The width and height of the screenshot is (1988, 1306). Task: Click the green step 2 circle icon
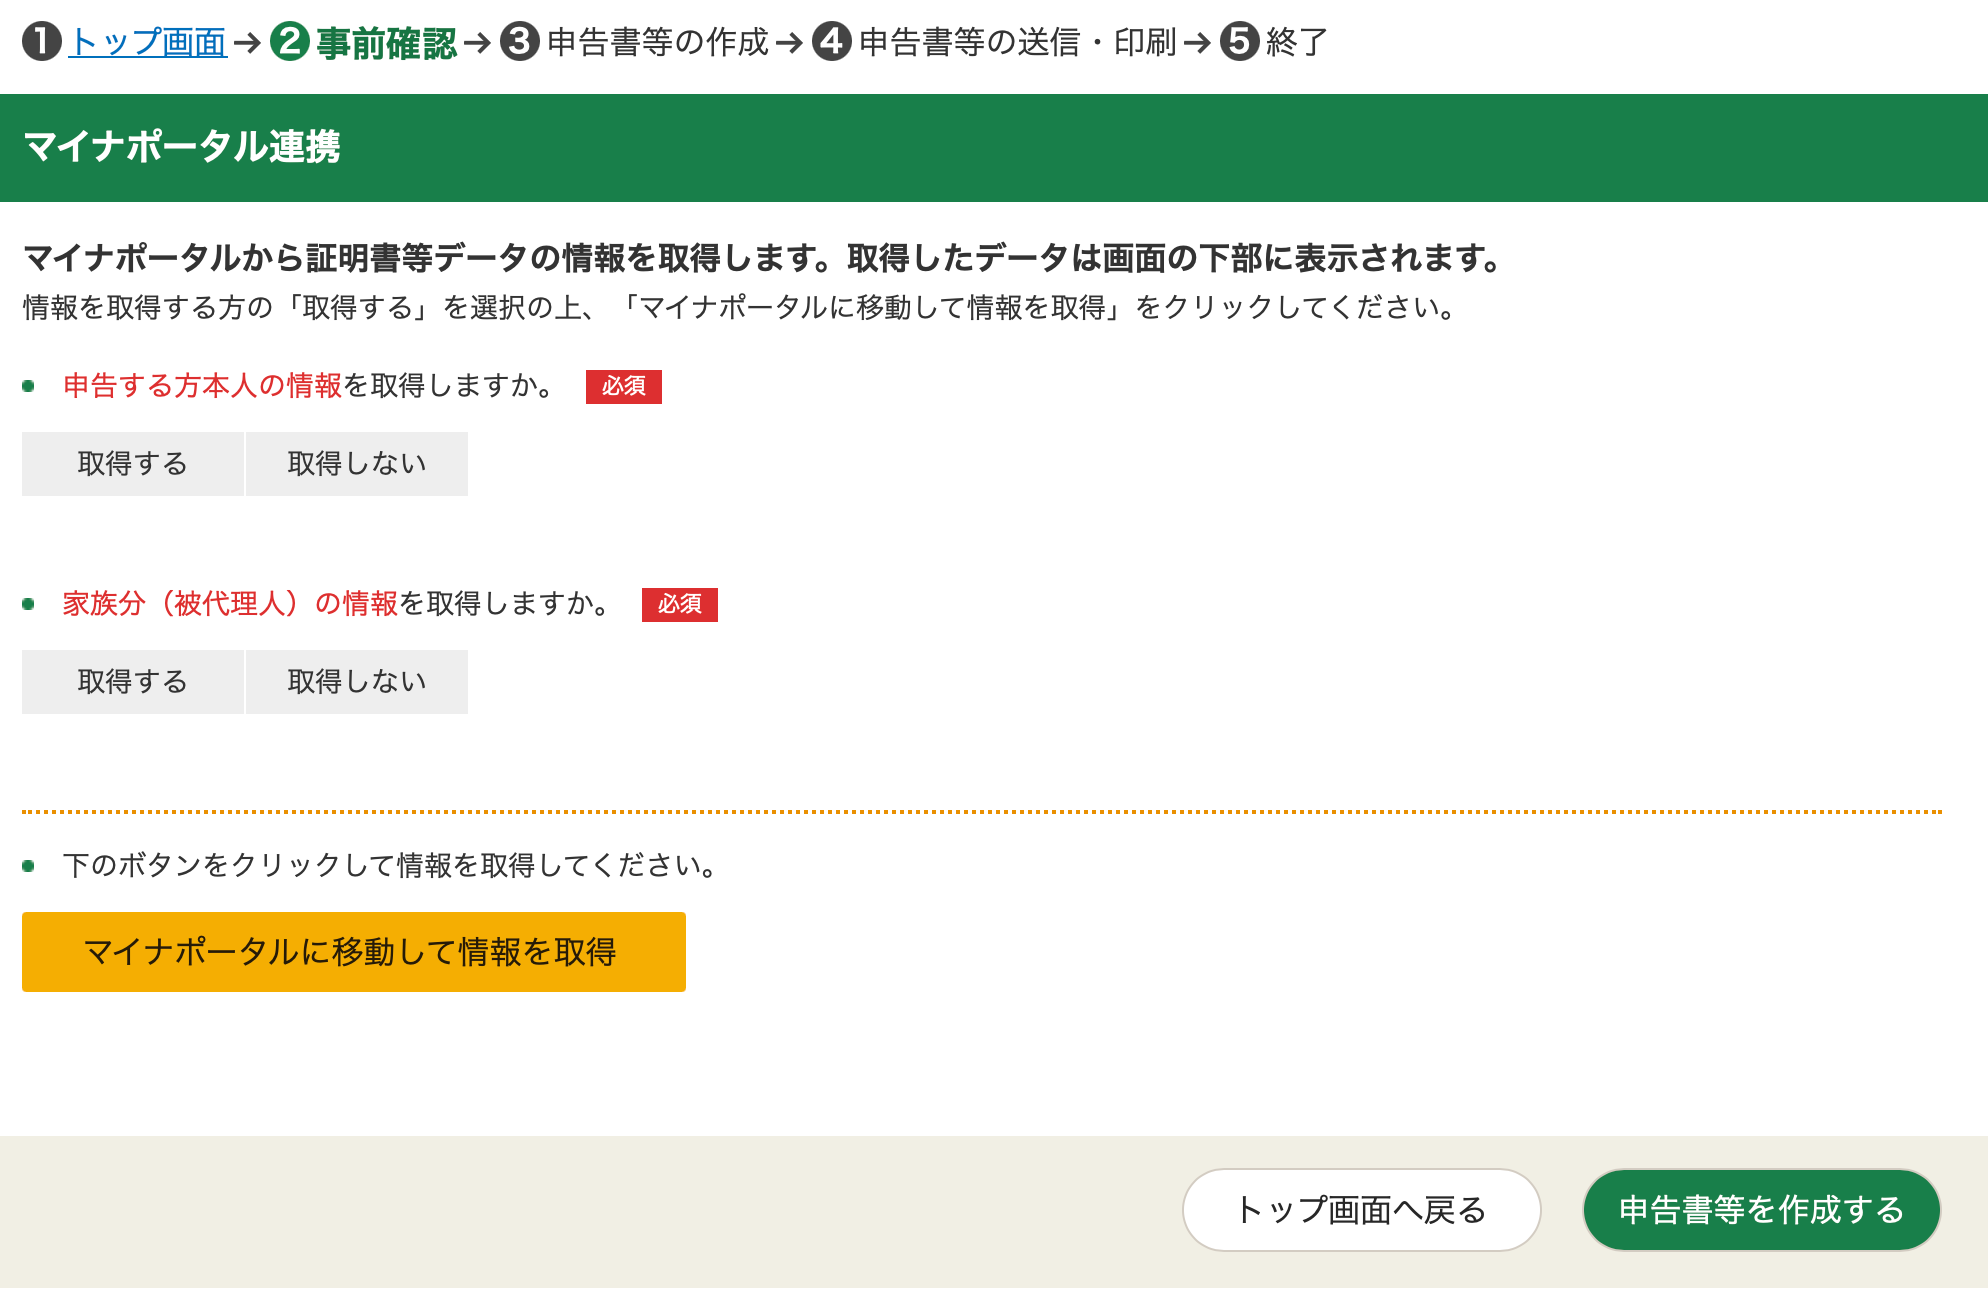tap(290, 42)
